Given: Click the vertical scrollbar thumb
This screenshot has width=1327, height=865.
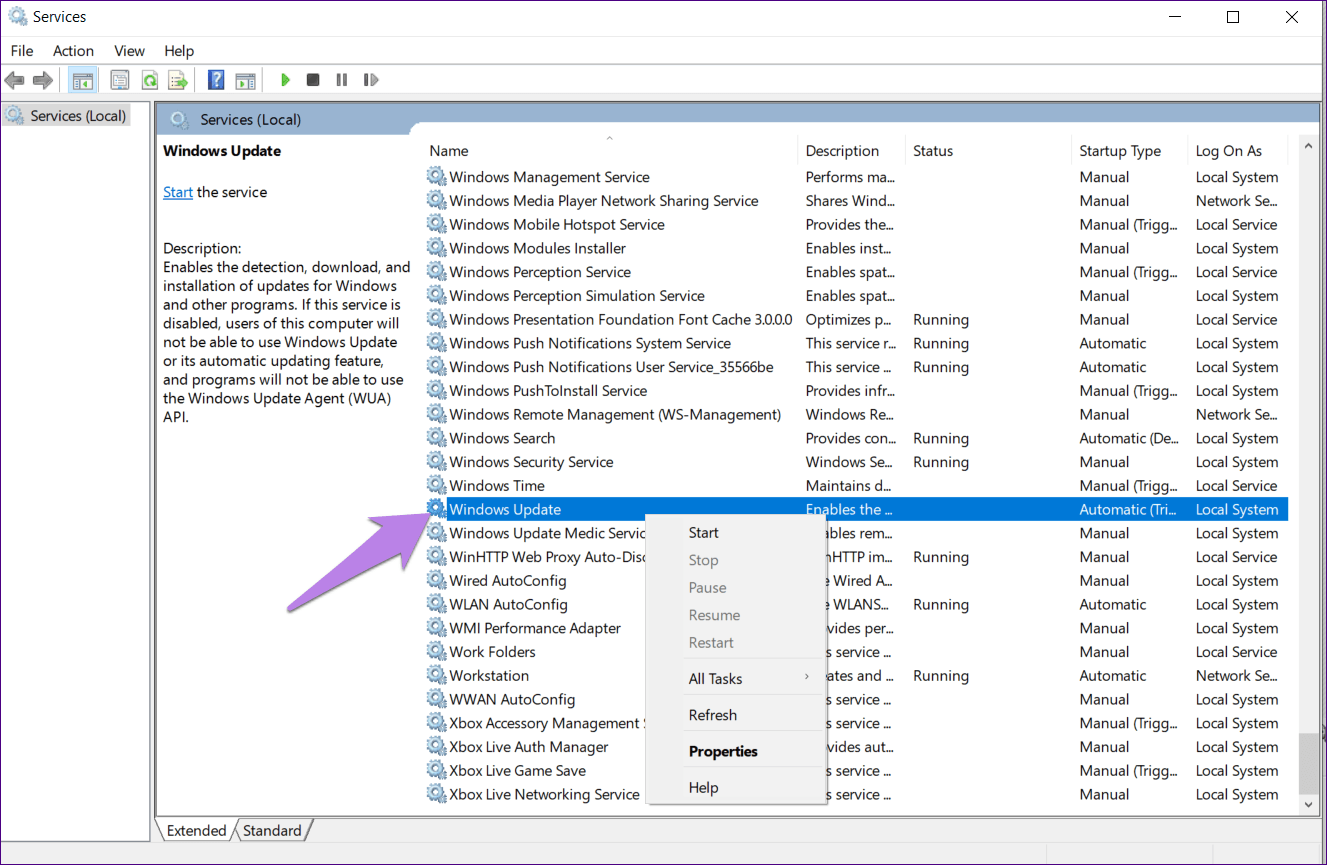Looking at the screenshot, I should point(1308,762).
